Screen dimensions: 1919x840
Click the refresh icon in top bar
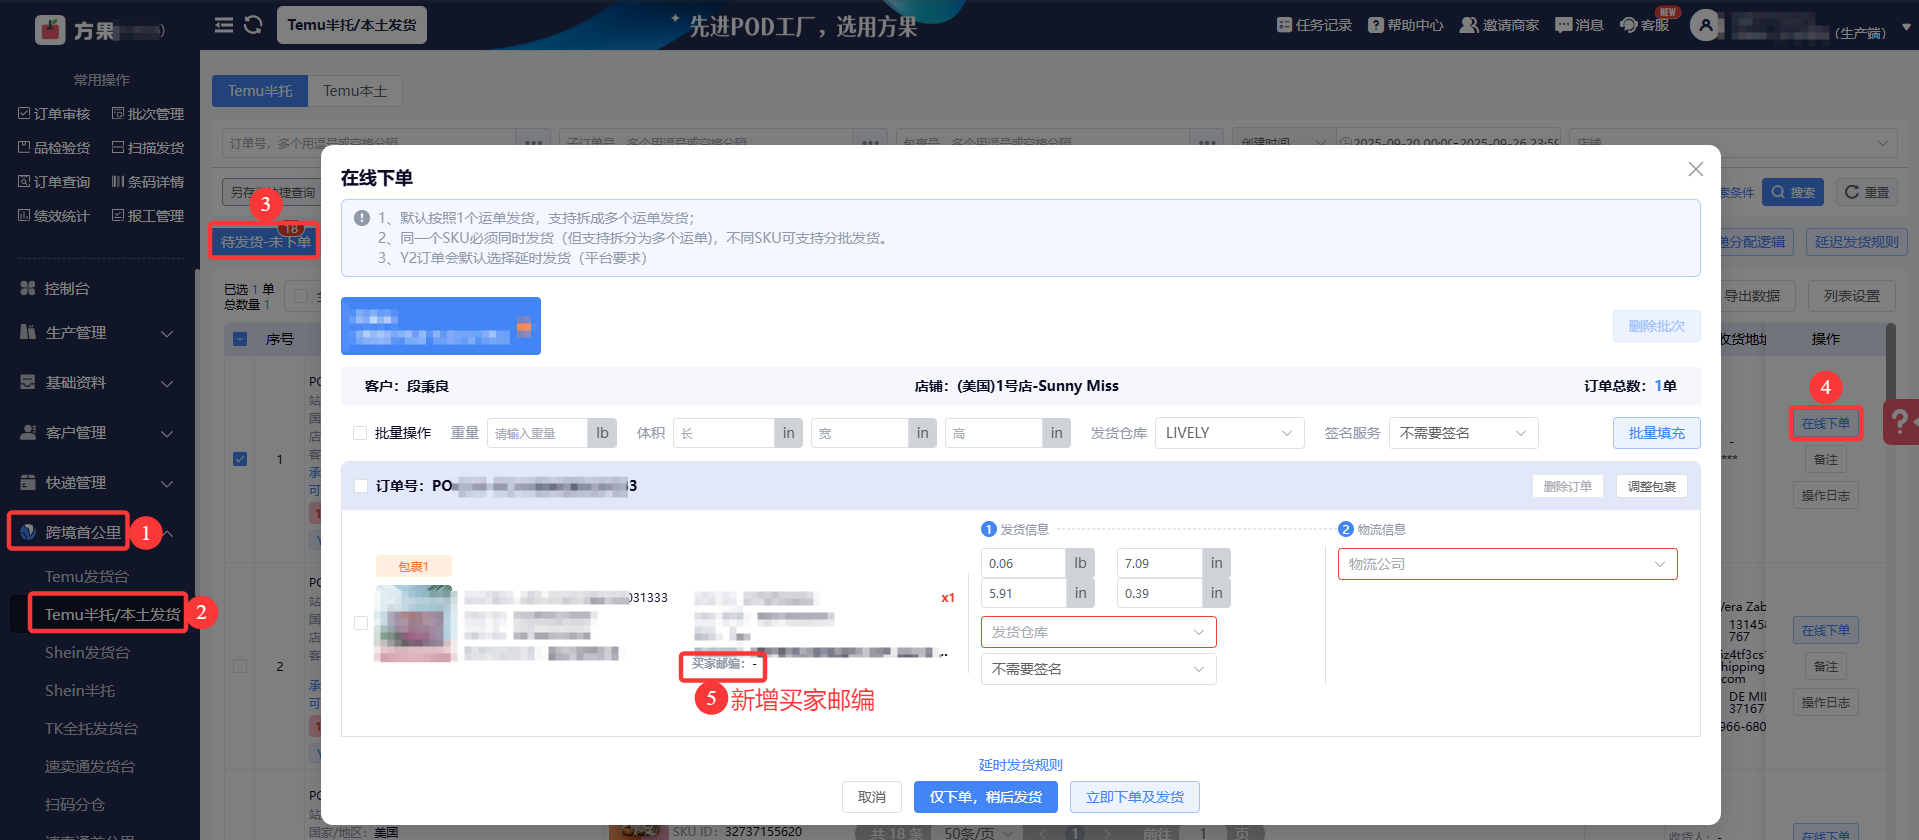[x=253, y=25]
